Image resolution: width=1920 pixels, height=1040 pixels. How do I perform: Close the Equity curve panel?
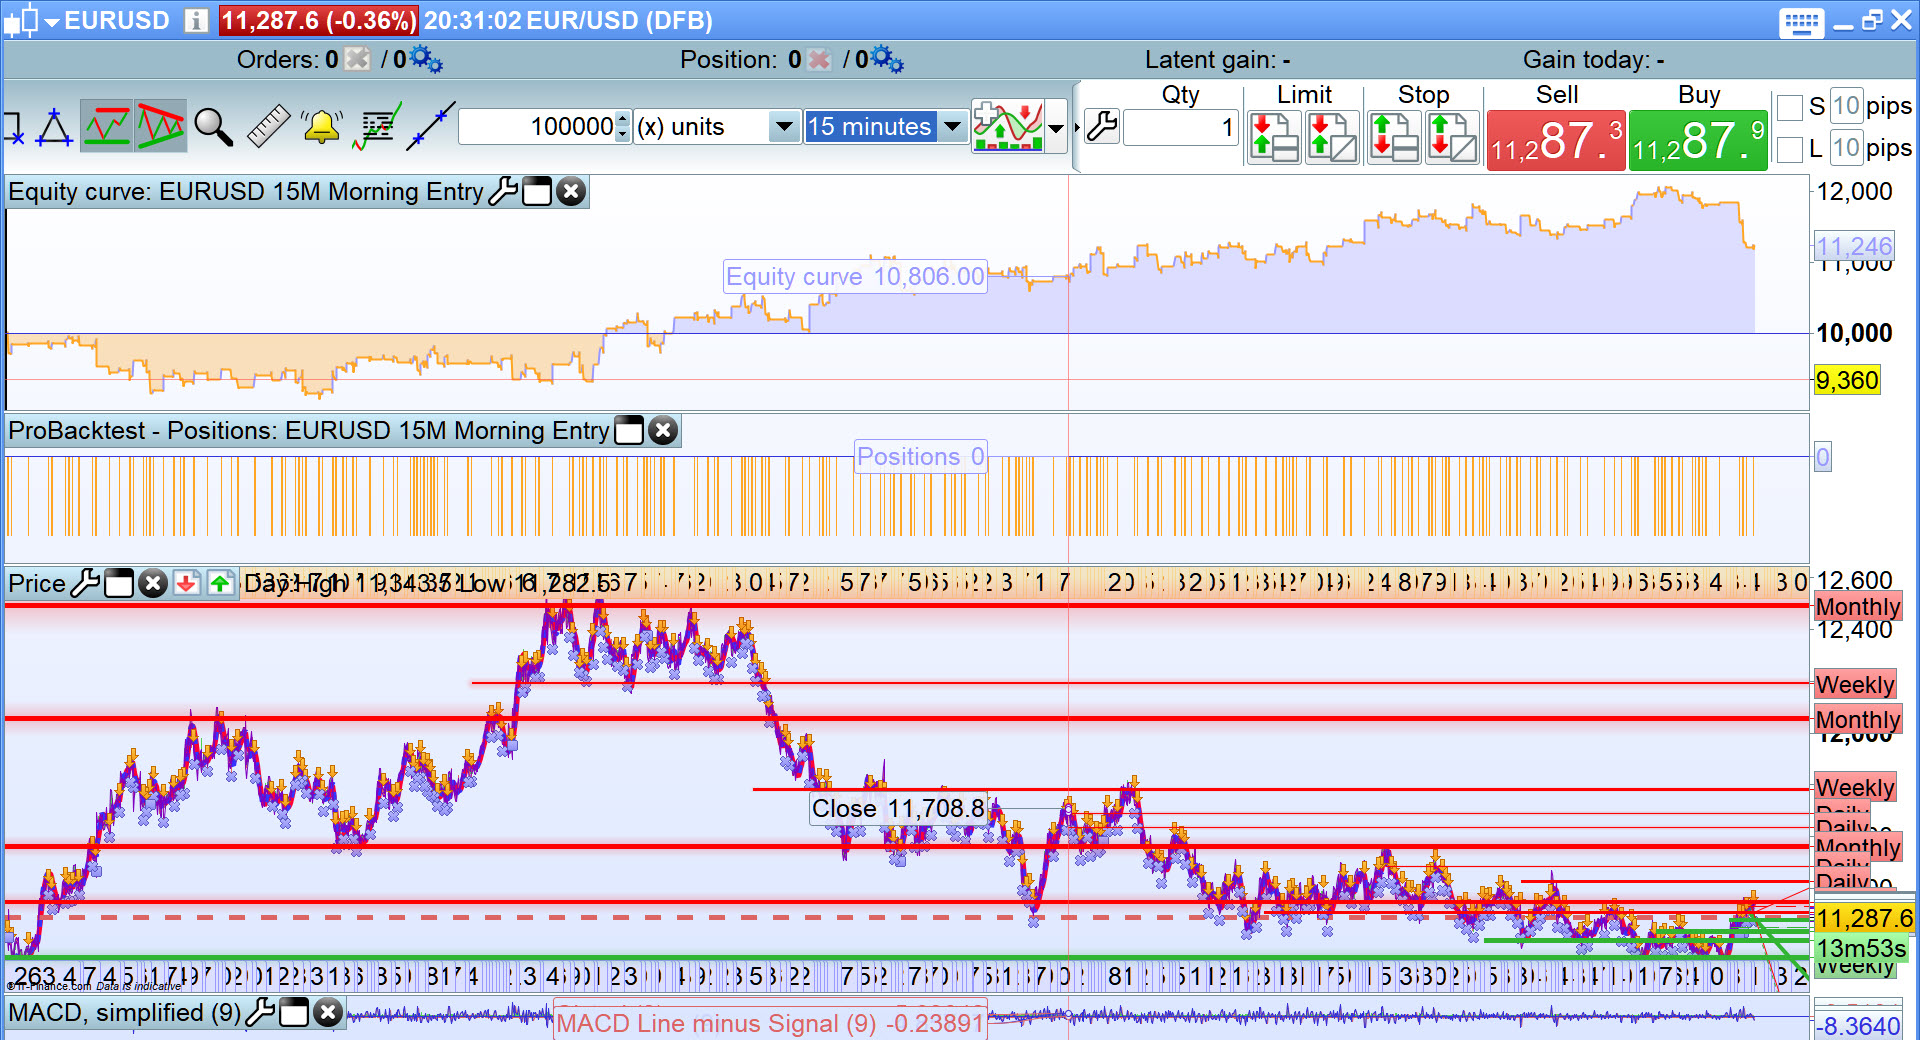(x=571, y=191)
